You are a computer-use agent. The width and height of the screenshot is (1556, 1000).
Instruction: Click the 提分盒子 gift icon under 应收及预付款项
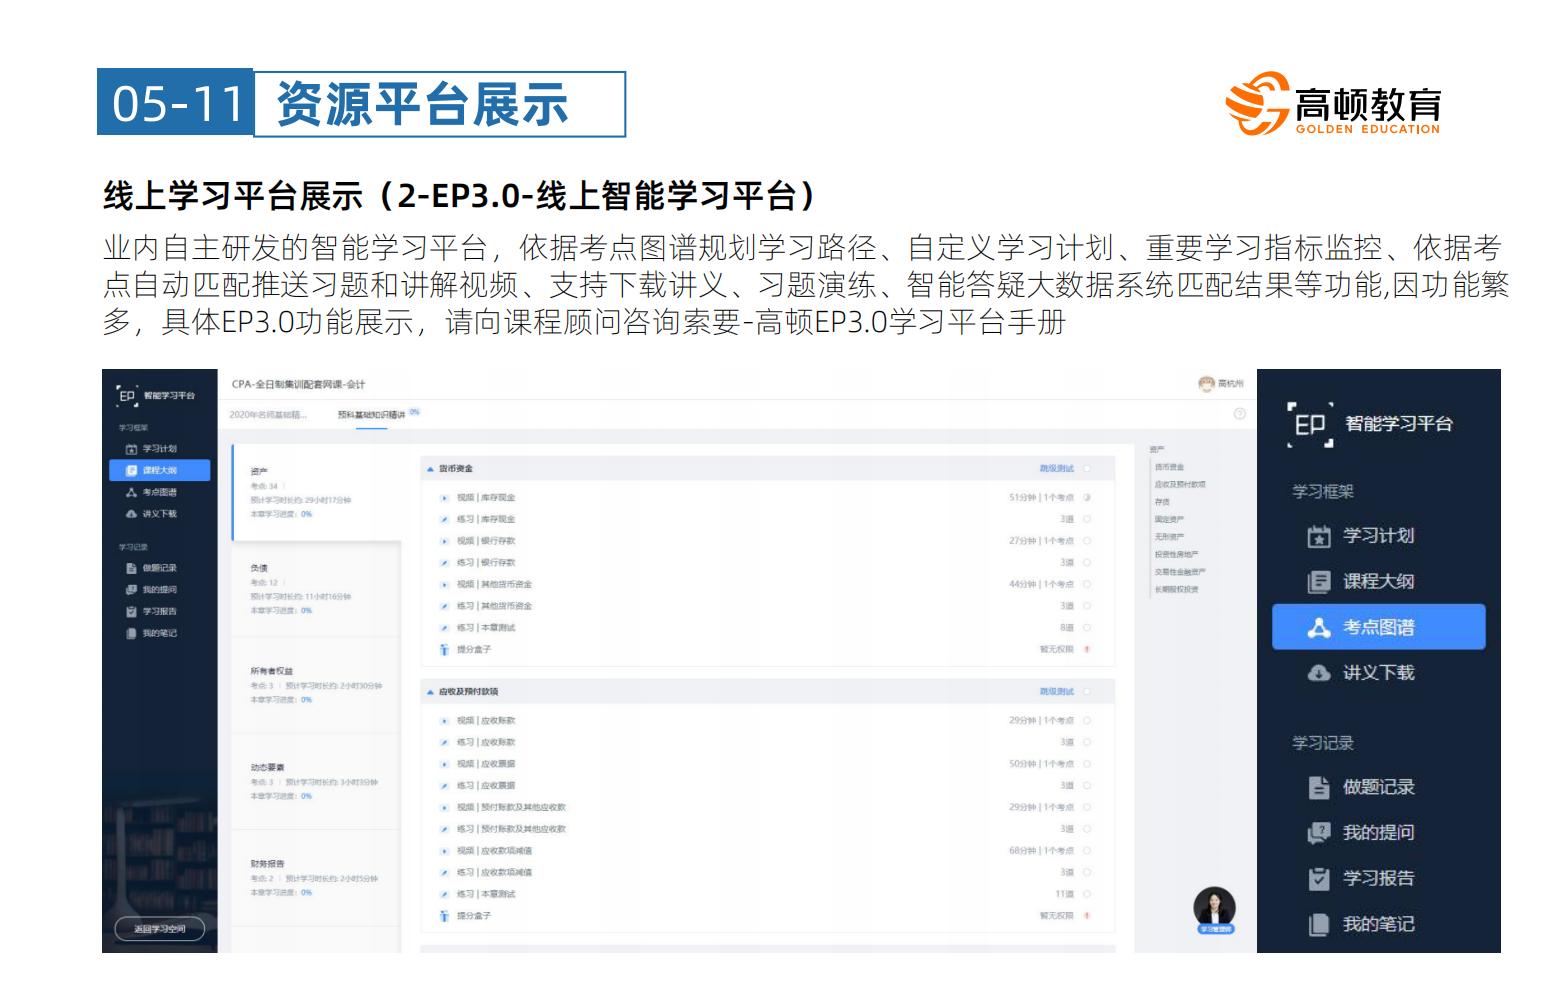point(444,916)
